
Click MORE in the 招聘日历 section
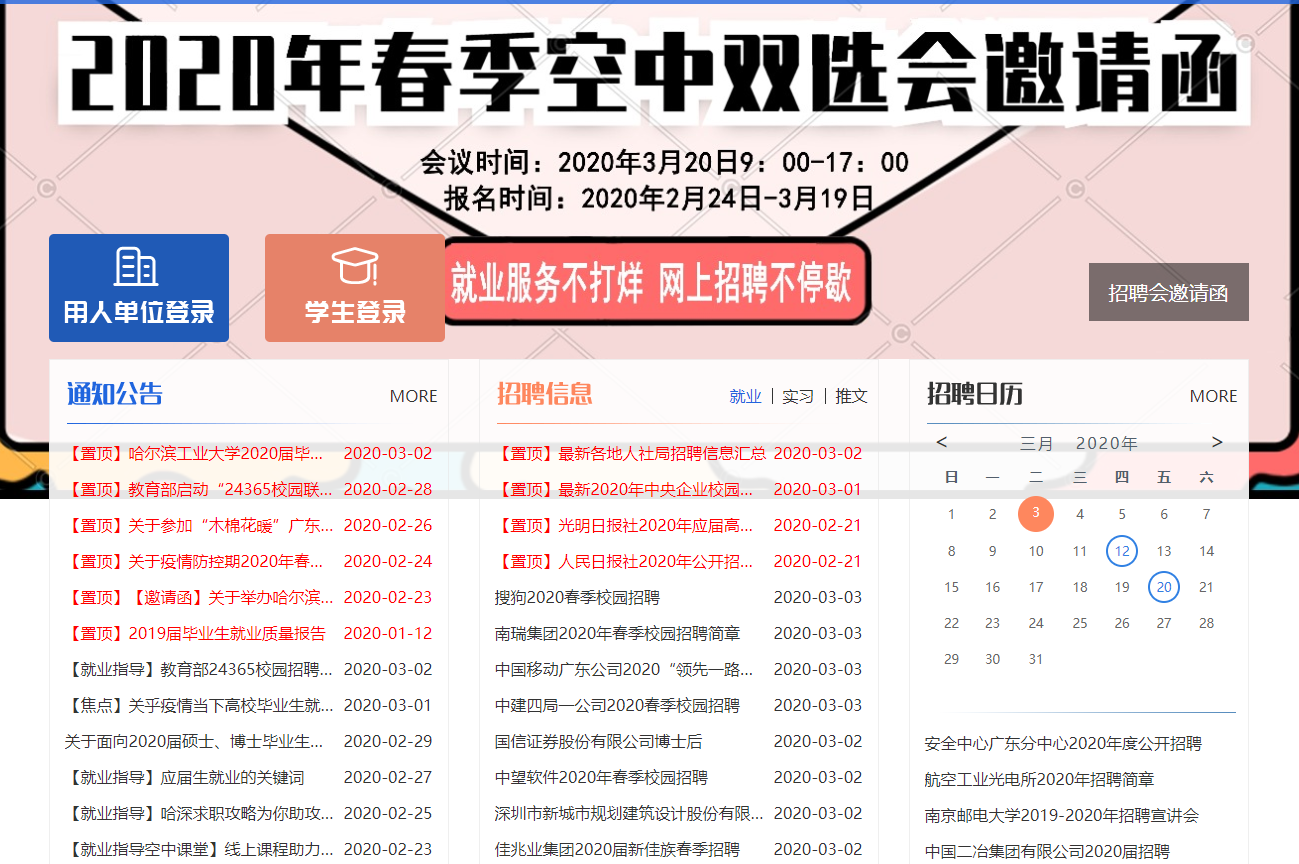pyautogui.click(x=1213, y=395)
